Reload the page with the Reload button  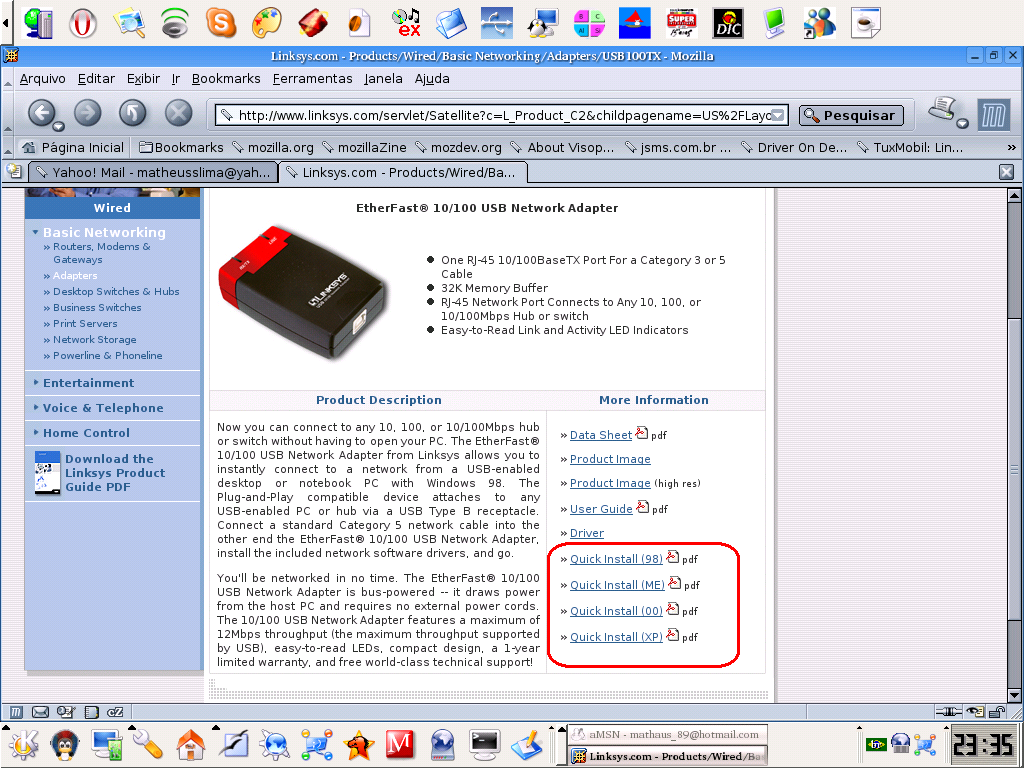[x=133, y=113]
